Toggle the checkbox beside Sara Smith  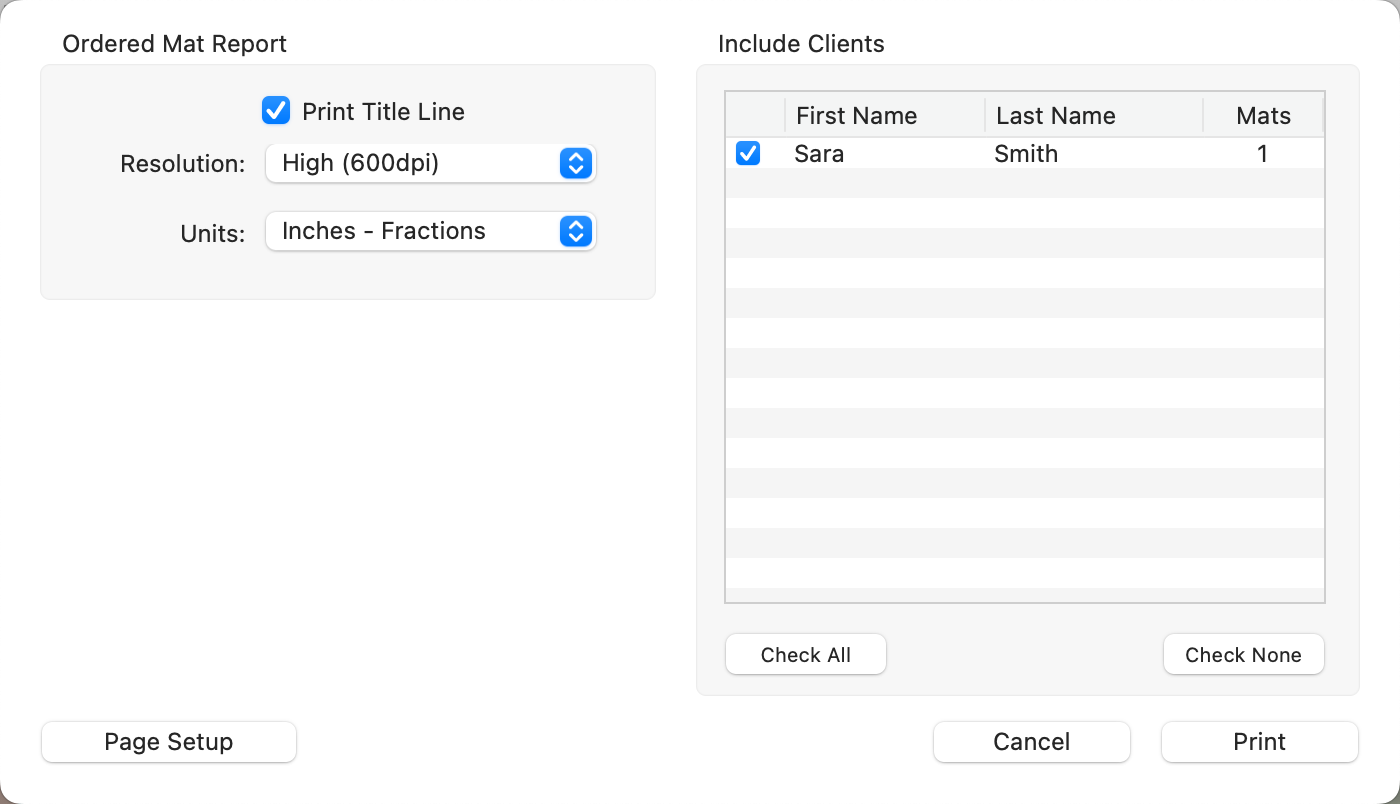pyautogui.click(x=748, y=153)
